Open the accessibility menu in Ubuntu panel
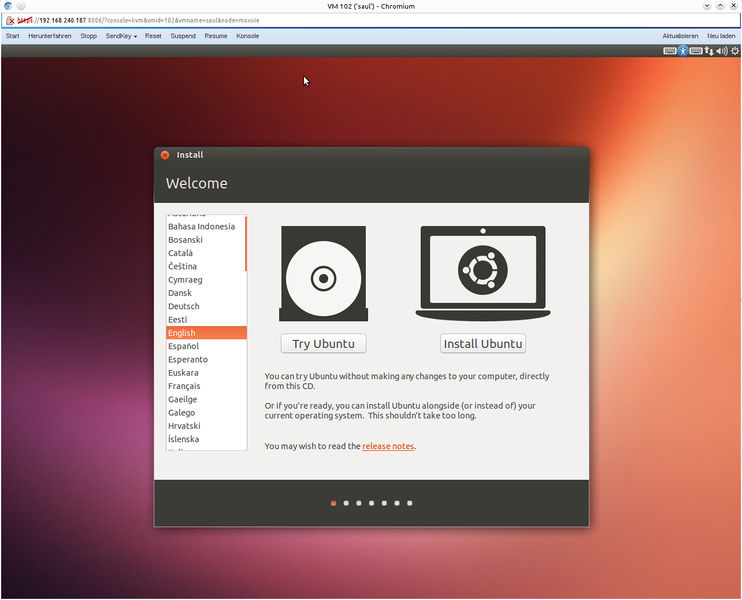 click(684, 50)
